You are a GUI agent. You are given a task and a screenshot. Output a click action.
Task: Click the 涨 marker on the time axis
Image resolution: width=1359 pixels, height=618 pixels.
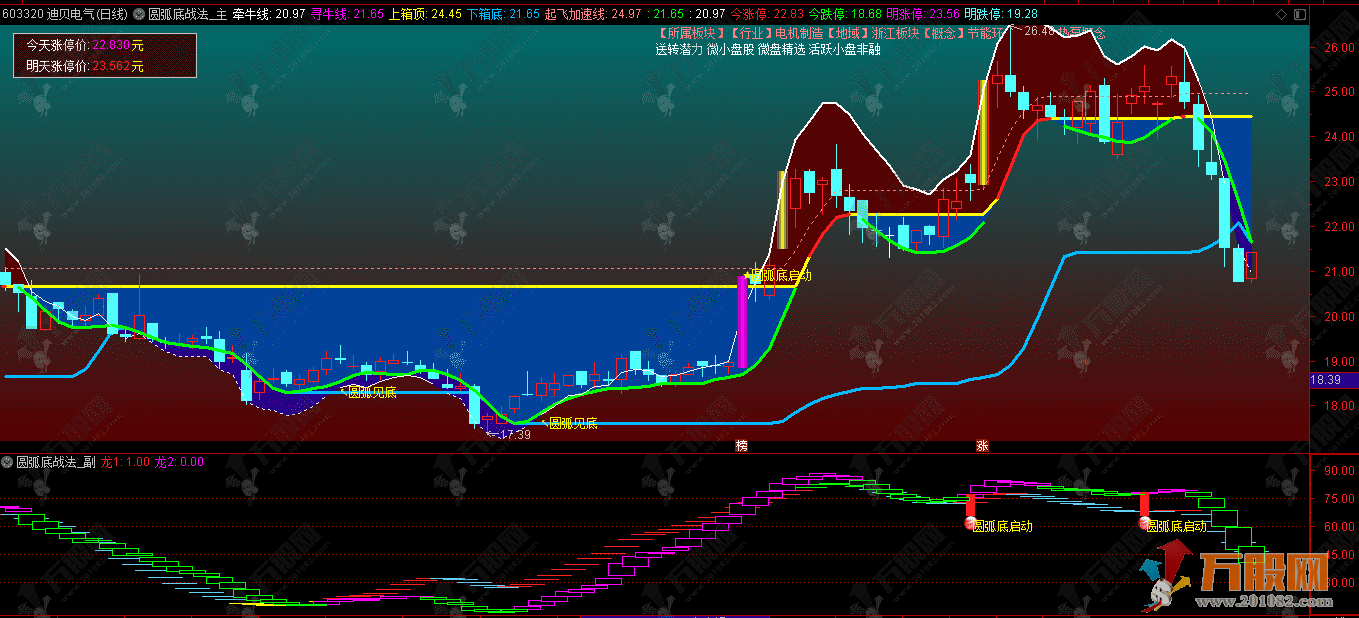[x=982, y=445]
